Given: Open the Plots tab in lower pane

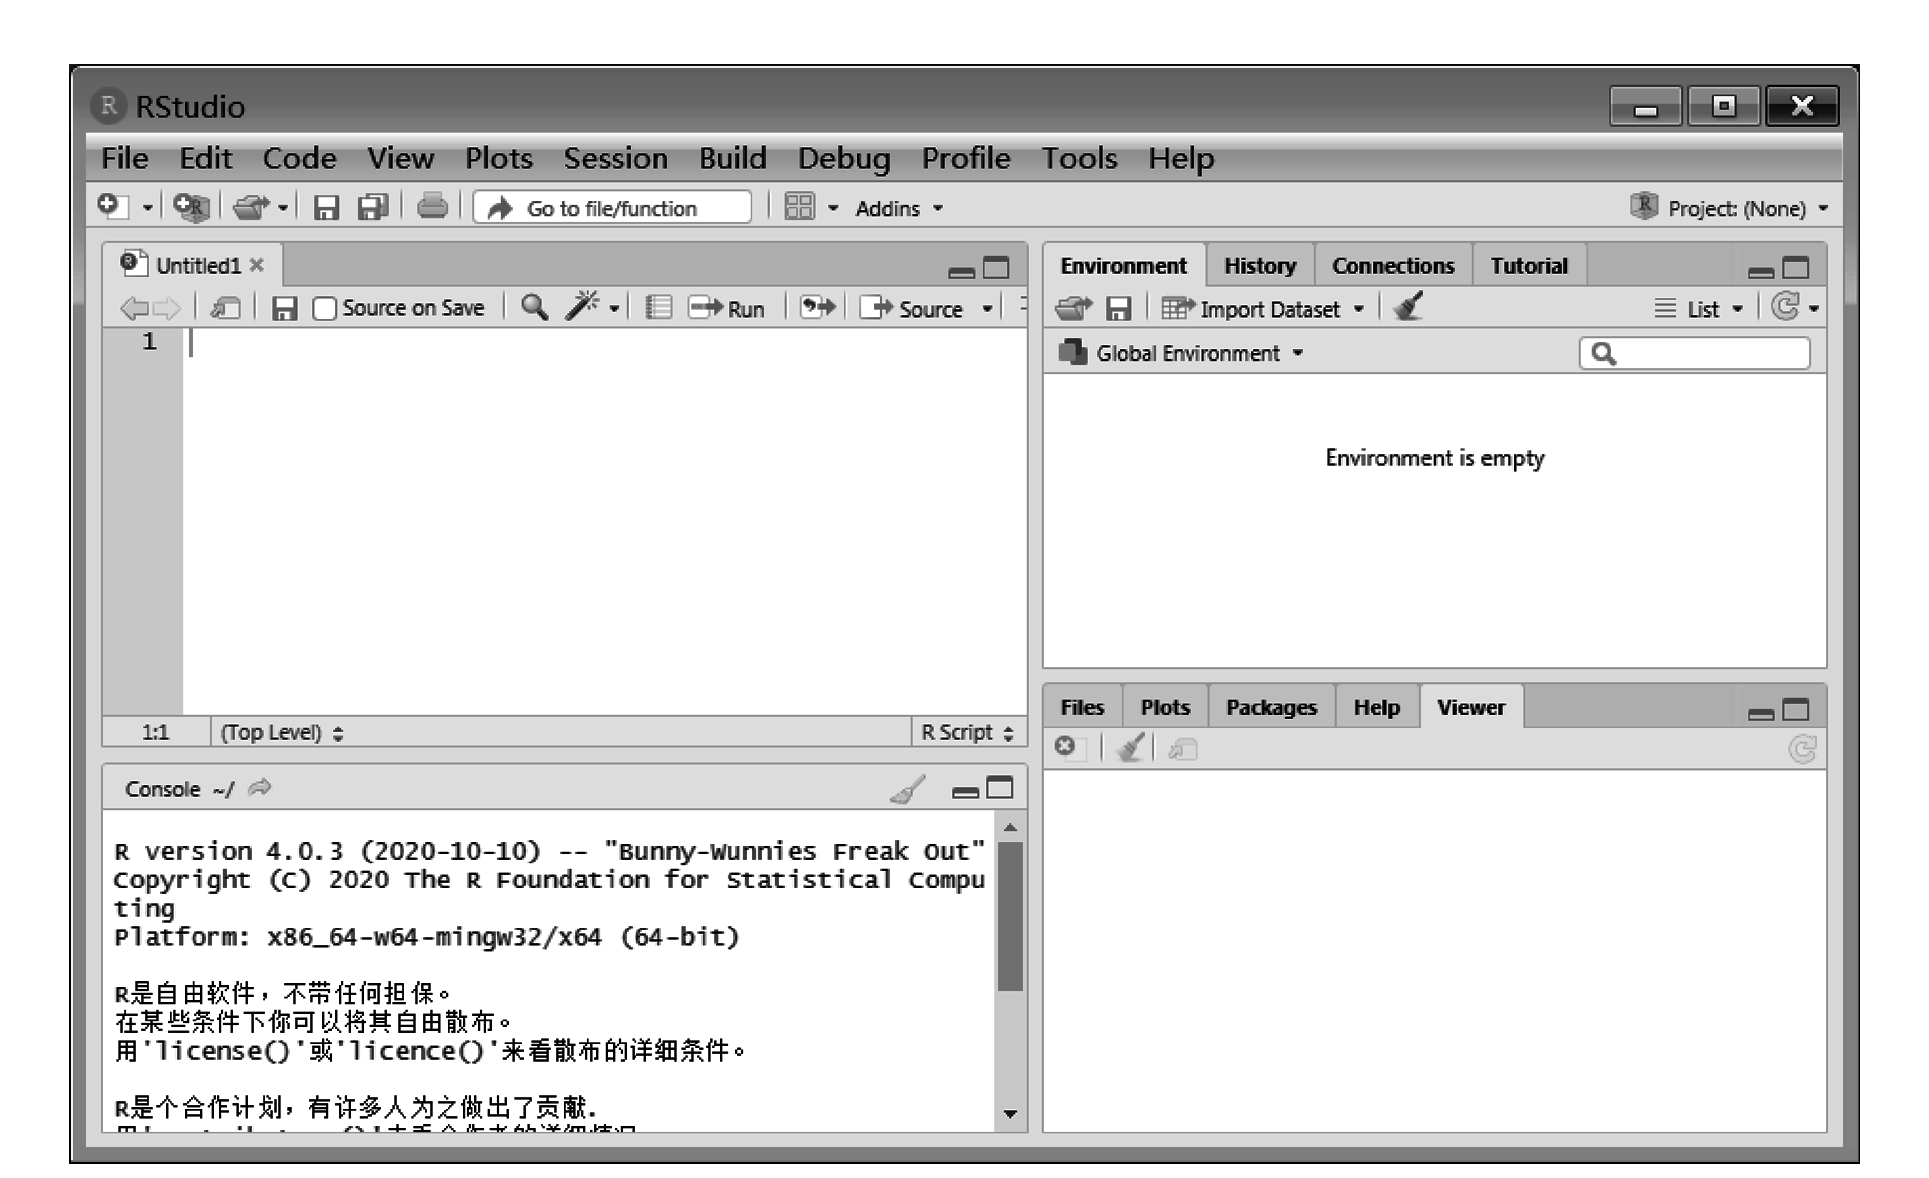Looking at the screenshot, I should [x=1165, y=707].
